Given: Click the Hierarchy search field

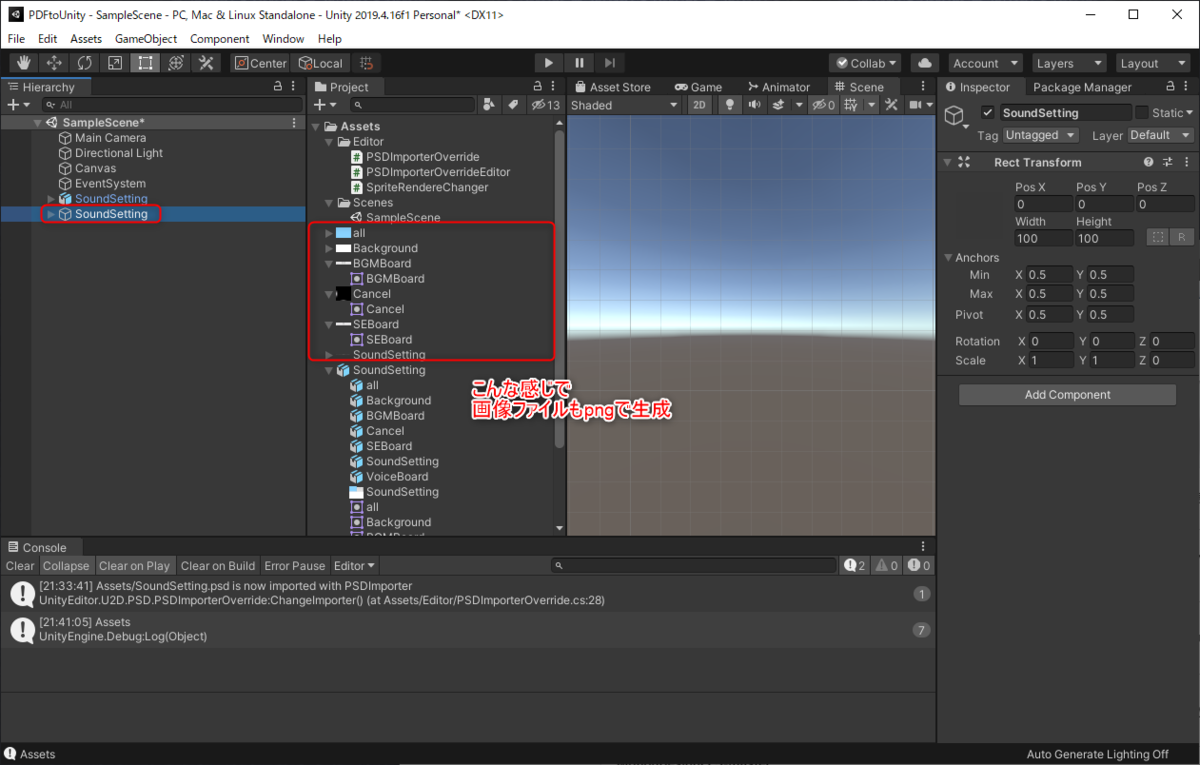Looking at the screenshot, I should 173,105.
